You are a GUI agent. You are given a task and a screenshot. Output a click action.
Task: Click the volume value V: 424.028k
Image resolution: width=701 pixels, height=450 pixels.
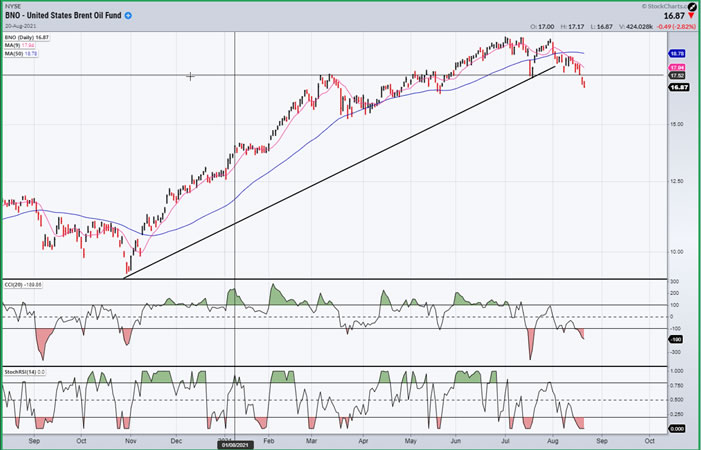pos(636,27)
